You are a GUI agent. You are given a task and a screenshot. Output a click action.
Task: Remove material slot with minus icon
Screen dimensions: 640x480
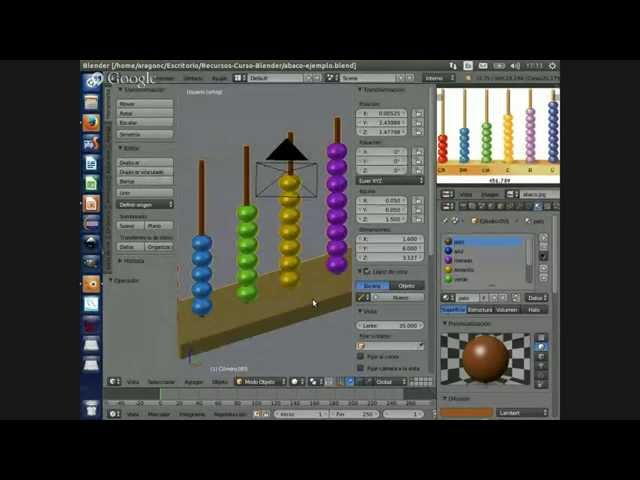coord(543,247)
